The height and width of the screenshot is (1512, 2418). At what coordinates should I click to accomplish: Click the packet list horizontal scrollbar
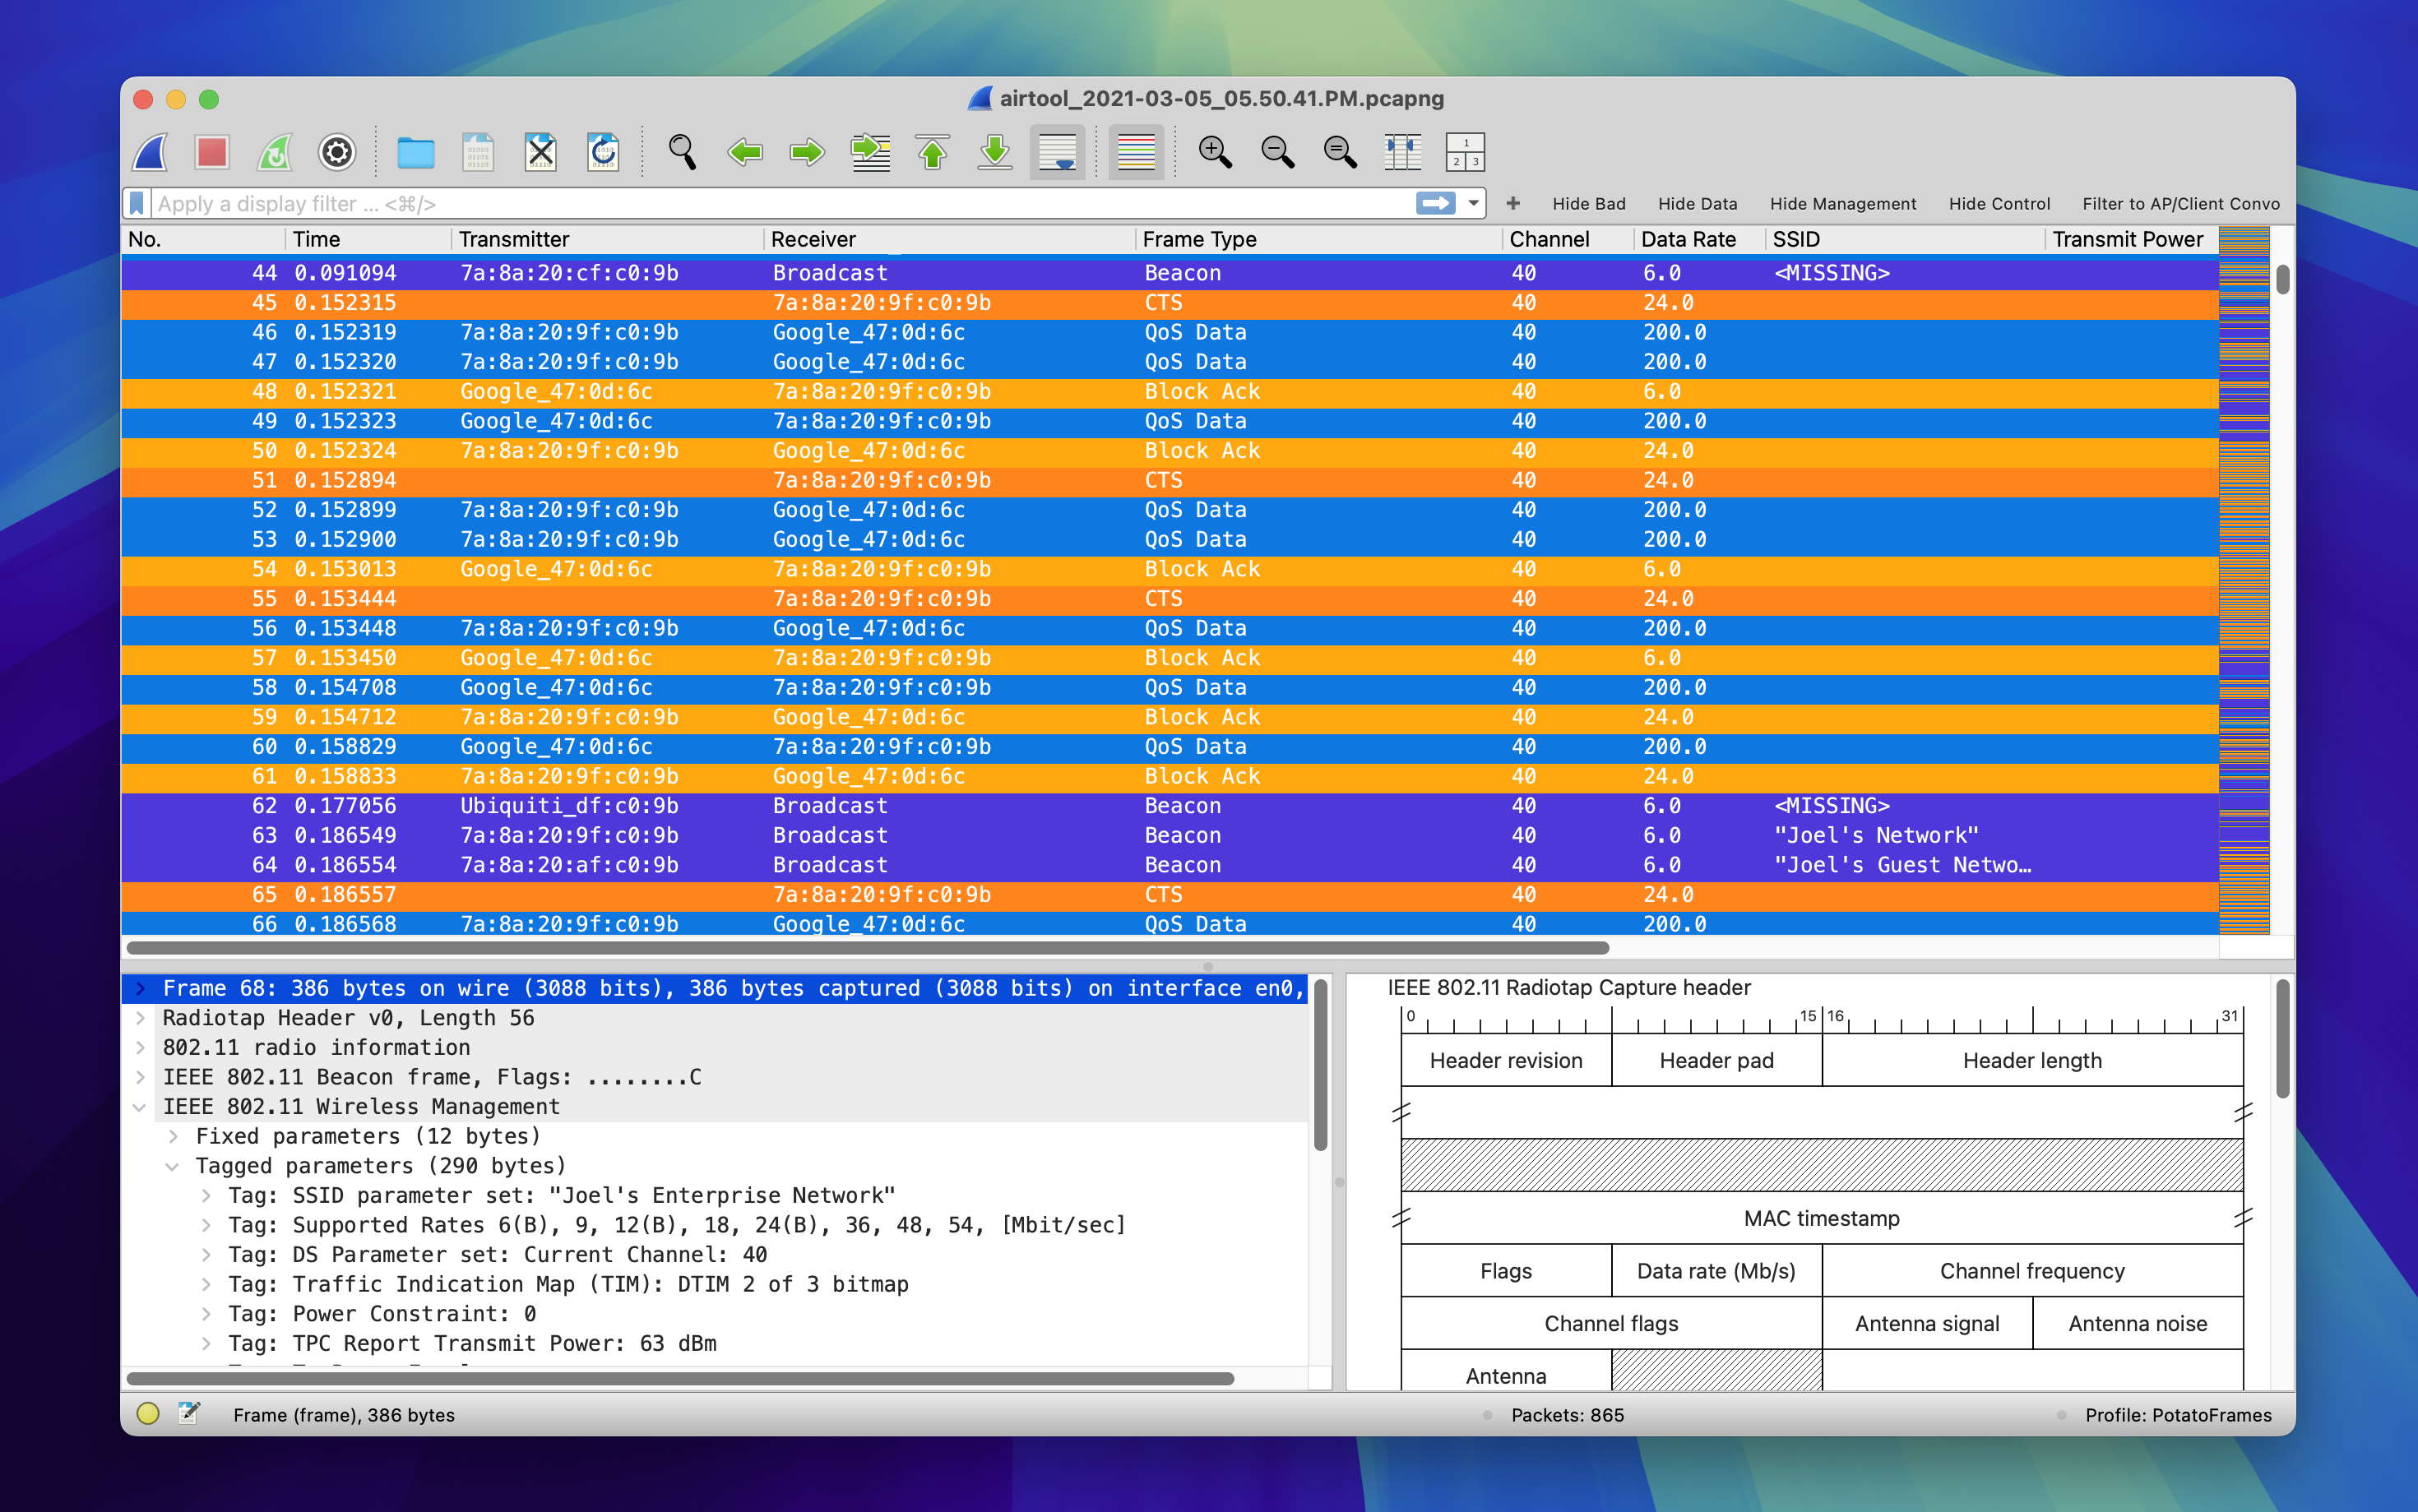[868, 947]
